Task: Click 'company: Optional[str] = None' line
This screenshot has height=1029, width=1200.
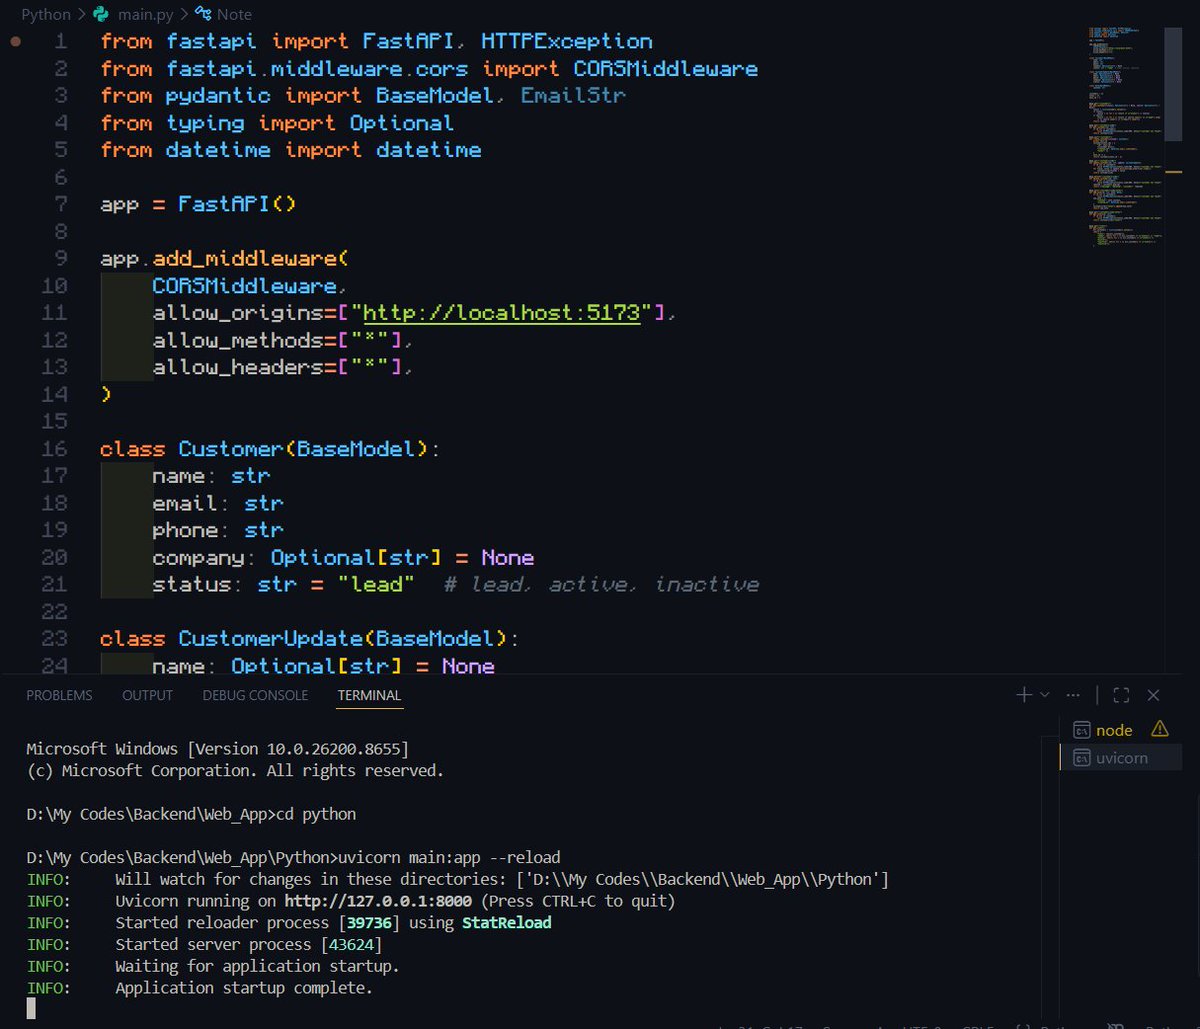Action: click(x=343, y=558)
